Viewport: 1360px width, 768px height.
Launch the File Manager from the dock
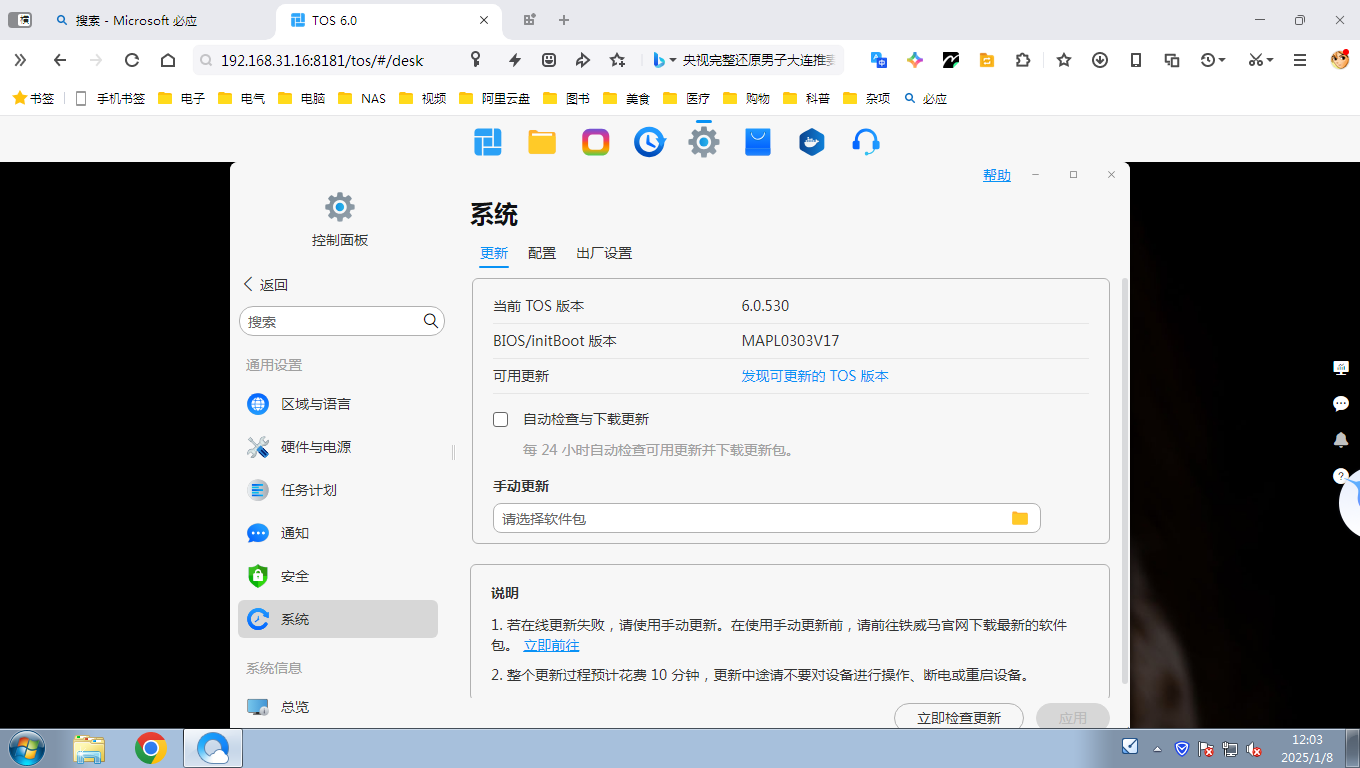[x=541, y=141]
